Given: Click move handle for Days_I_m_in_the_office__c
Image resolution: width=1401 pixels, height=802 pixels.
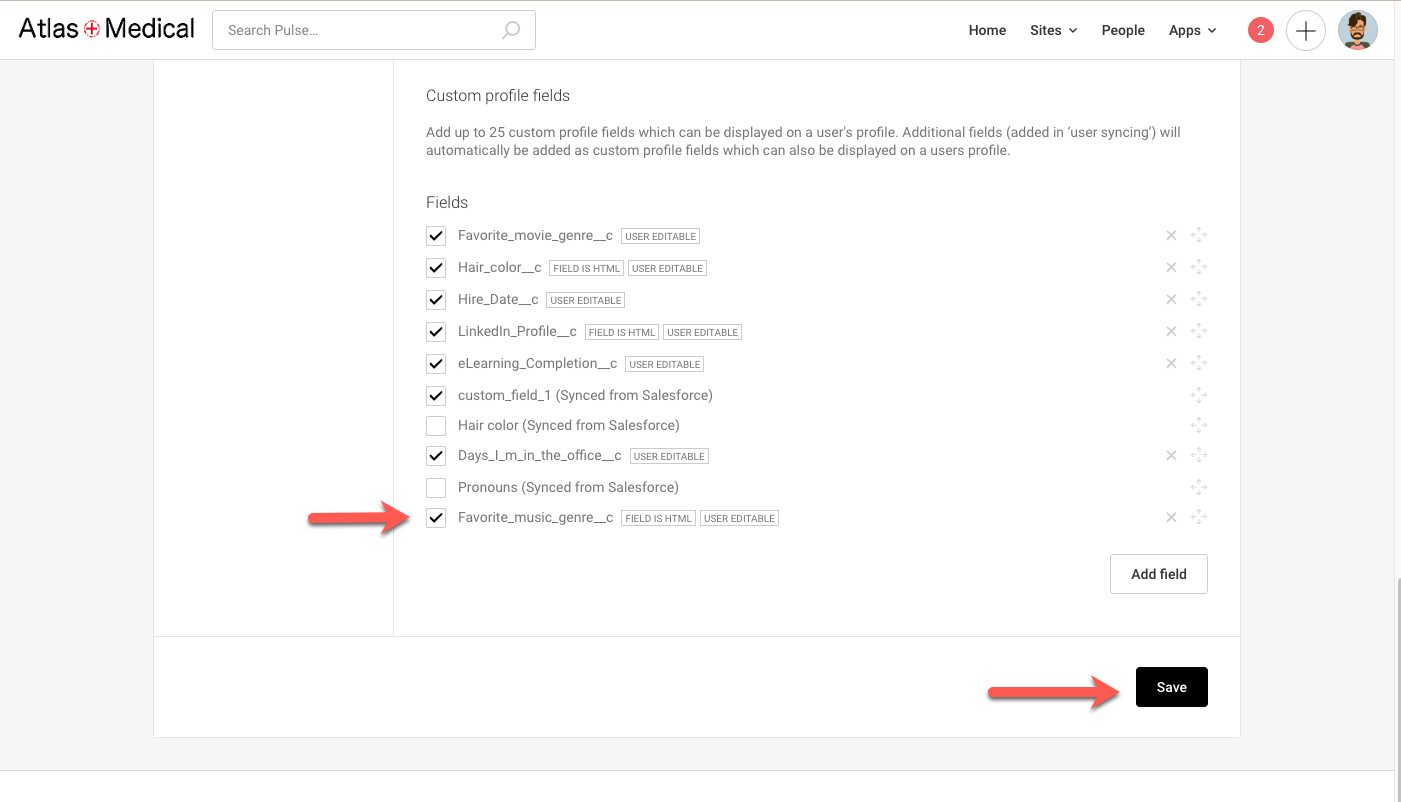Looking at the screenshot, I should [1199, 456].
